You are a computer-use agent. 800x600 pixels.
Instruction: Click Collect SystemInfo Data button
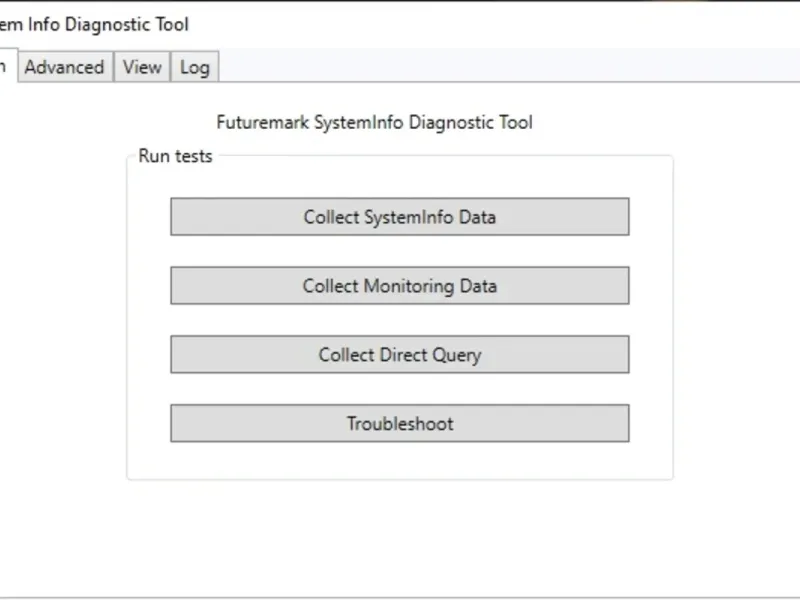tap(399, 217)
